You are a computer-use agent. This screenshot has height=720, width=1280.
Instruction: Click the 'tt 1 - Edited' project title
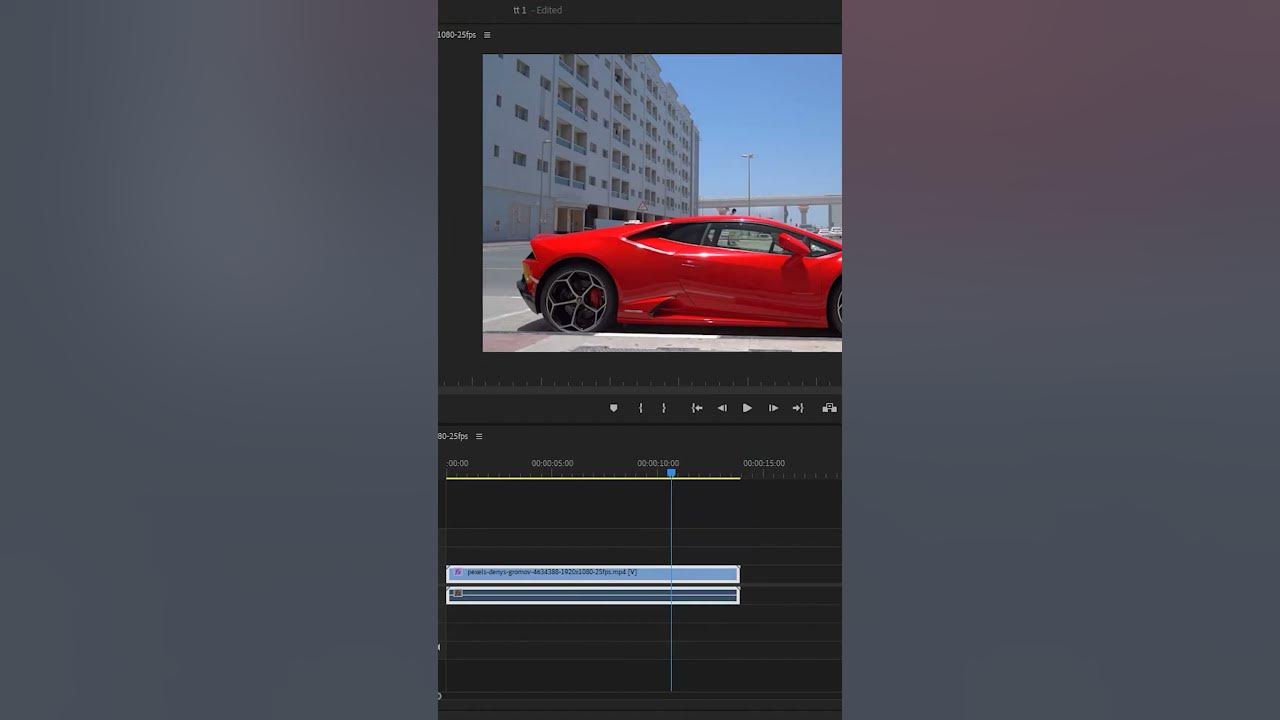[x=538, y=10]
